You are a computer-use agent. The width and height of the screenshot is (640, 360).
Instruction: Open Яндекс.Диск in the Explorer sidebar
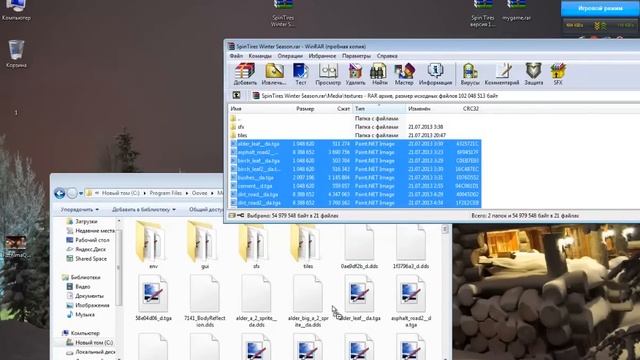click(x=86, y=249)
